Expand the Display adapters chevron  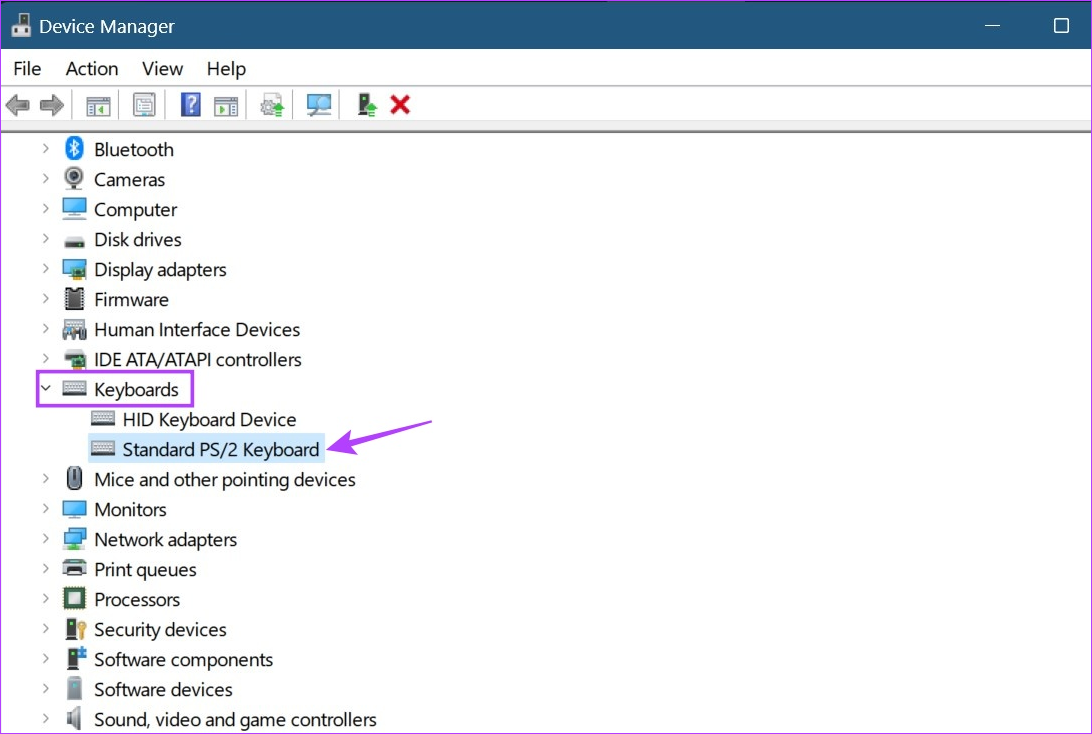[46, 268]
